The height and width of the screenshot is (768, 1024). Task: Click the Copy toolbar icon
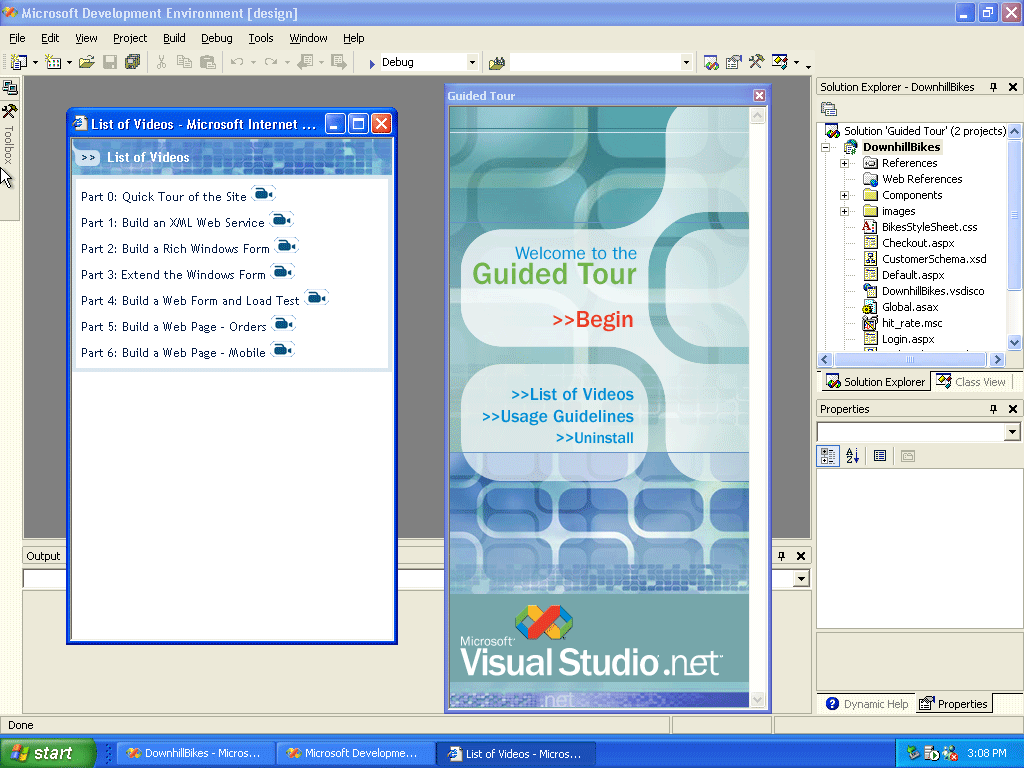tap(185, 62)
